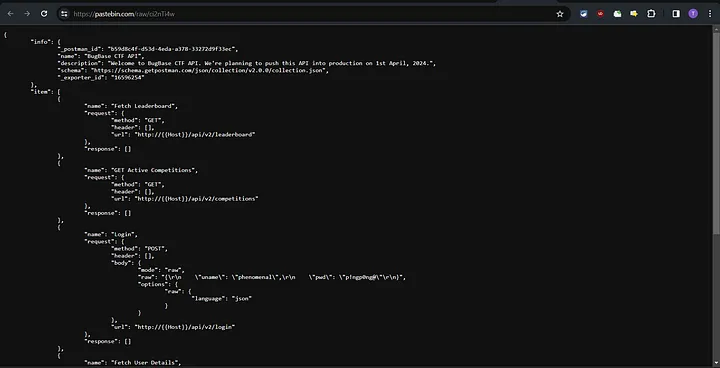Screen dimensions: 720x368
Task: Click the raw body line with uname phenomenal
Action: click(272, 277)
